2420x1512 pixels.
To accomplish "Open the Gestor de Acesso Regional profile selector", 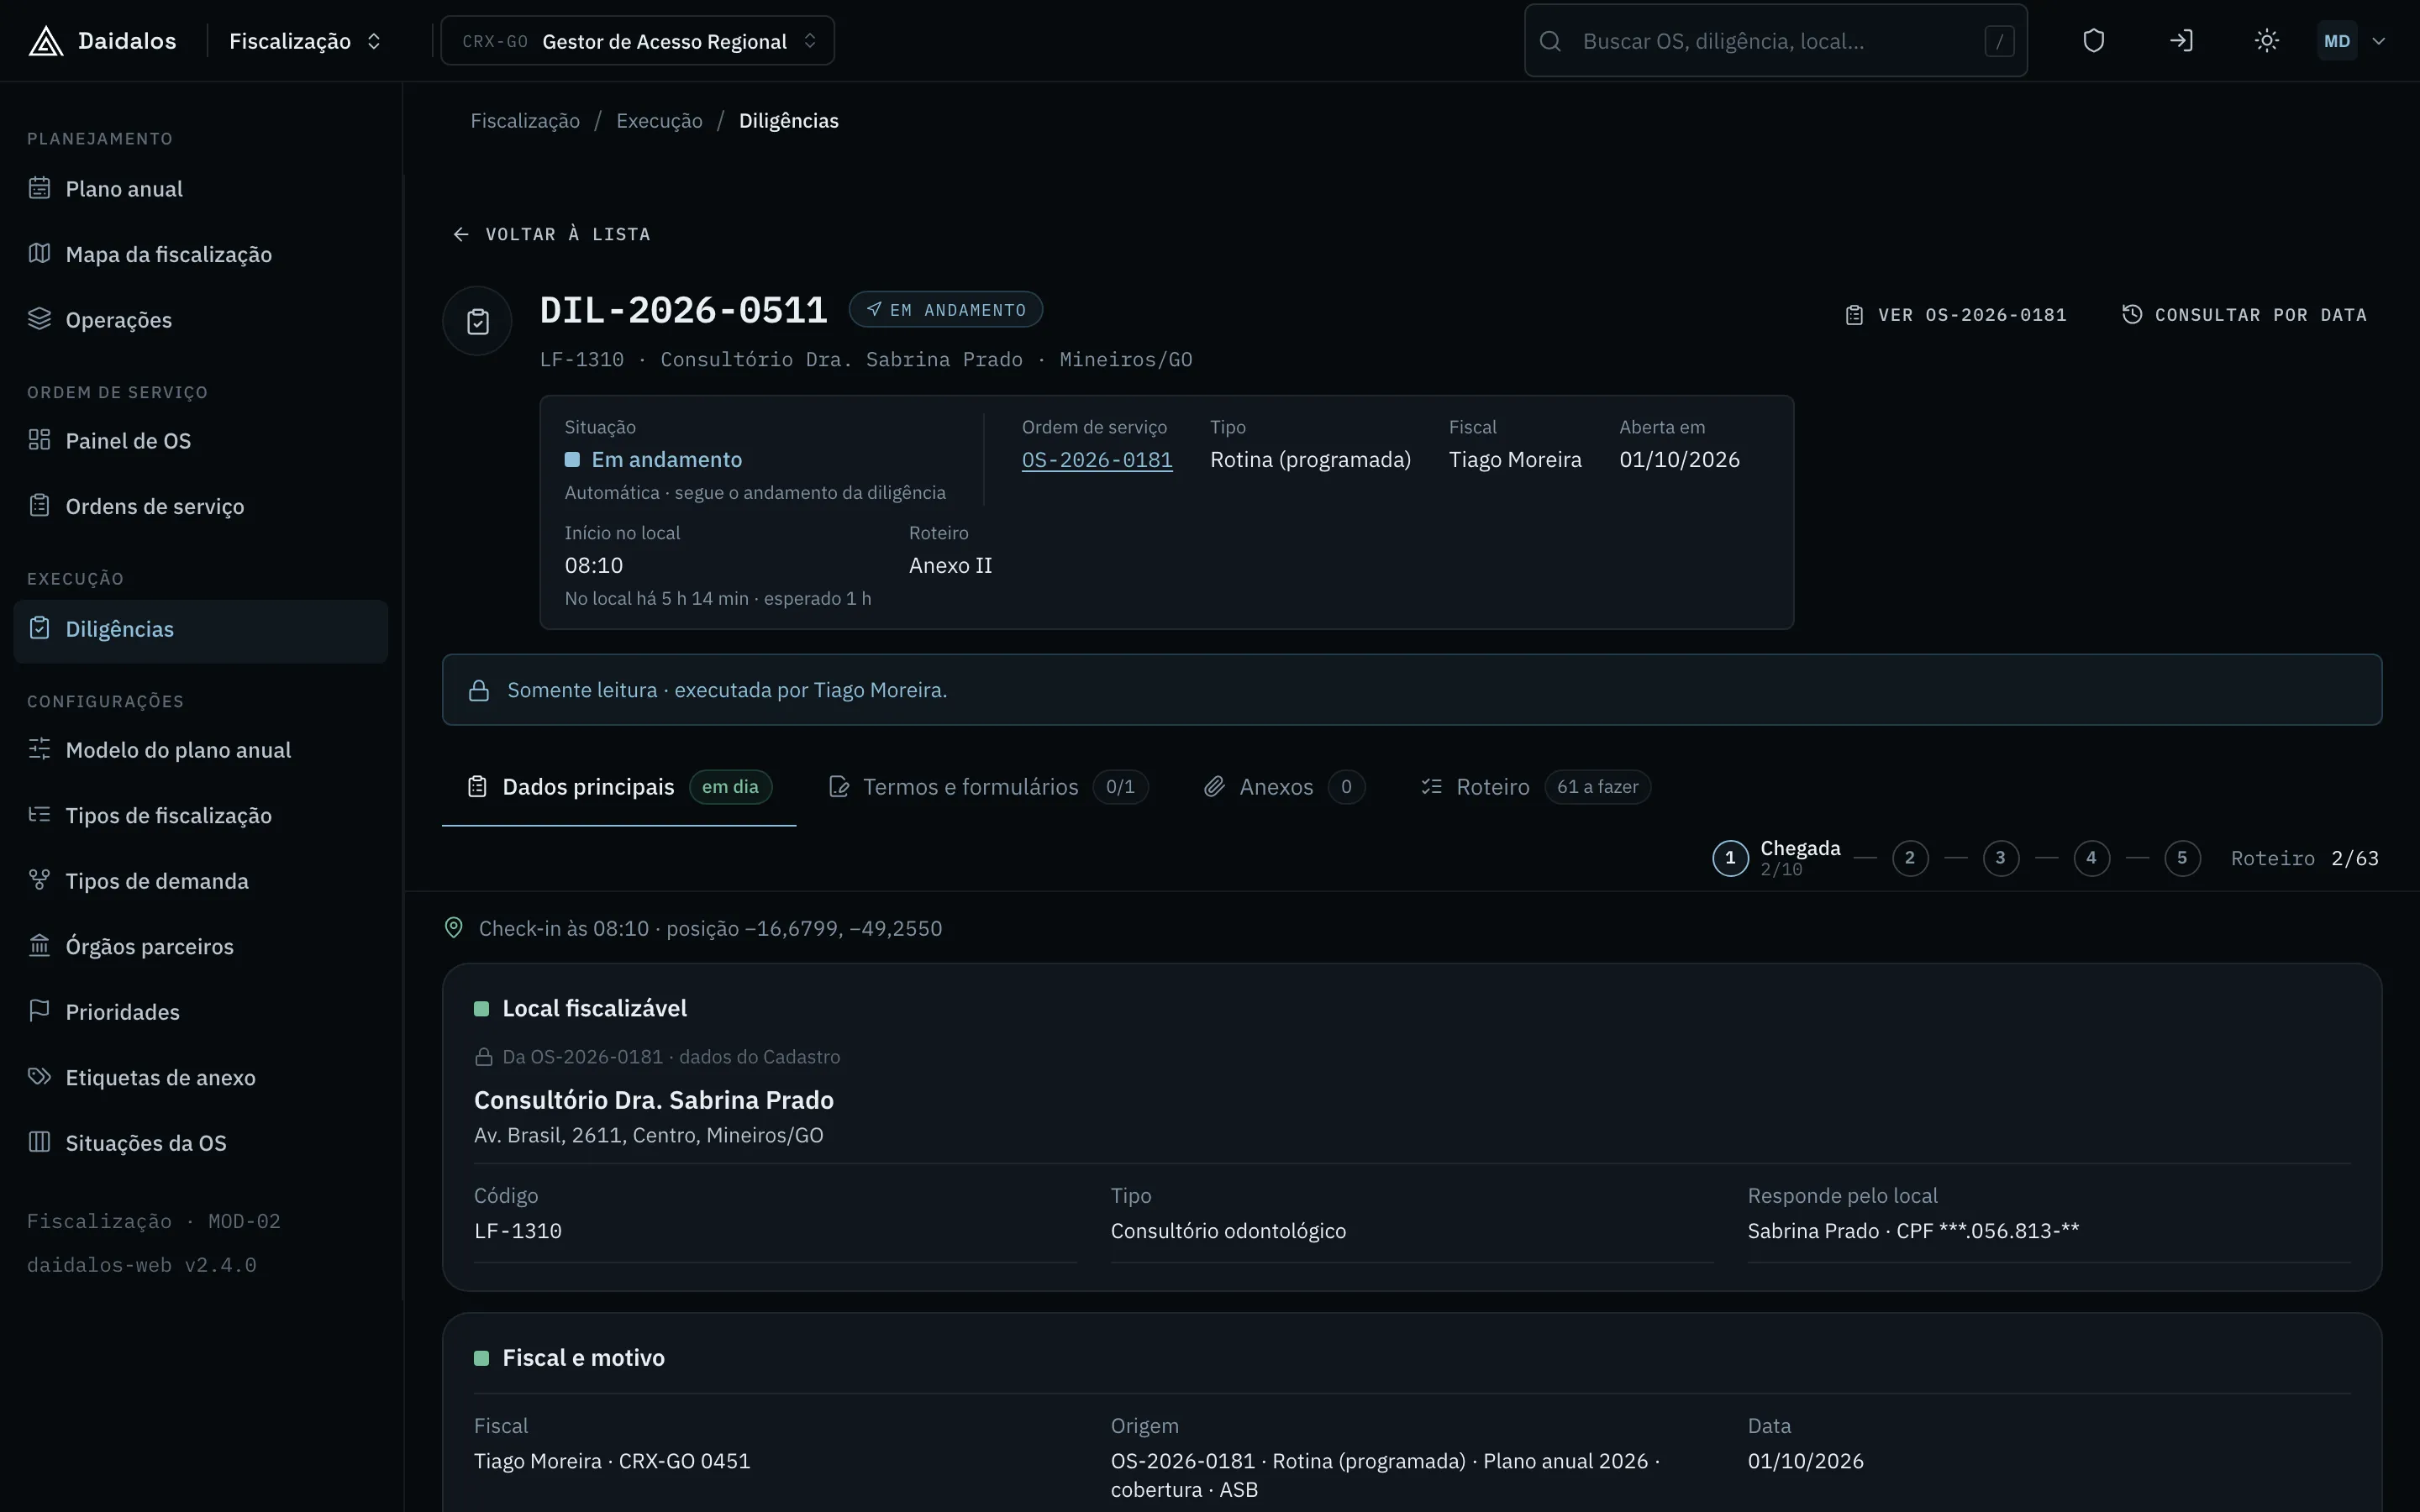I will pyautogui.click(x=638, y=41).
